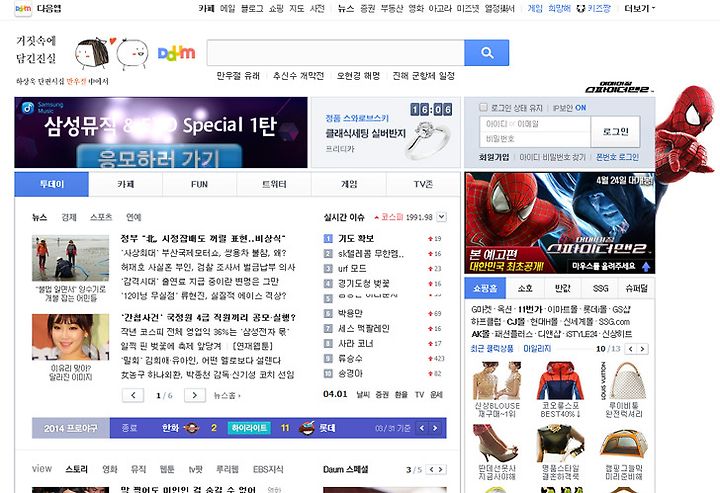Click the 하이라이트 game button
The image size is (720, 493).
click(x=249, y=428)
